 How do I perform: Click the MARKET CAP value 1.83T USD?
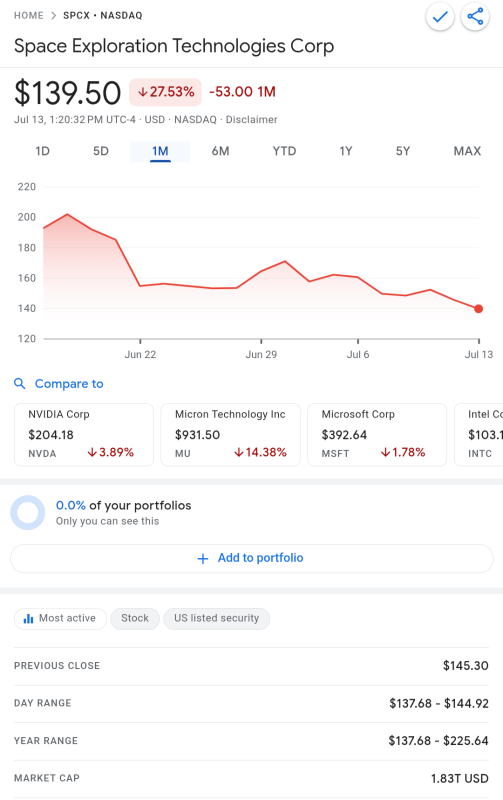coord(460,779)
